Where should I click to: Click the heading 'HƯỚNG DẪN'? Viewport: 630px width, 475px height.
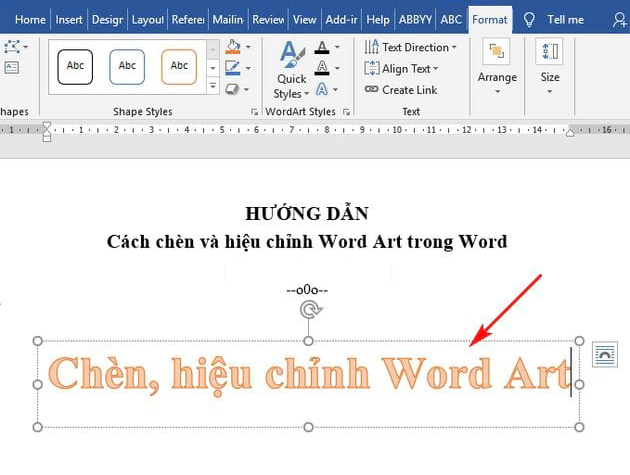click(307, 214)
